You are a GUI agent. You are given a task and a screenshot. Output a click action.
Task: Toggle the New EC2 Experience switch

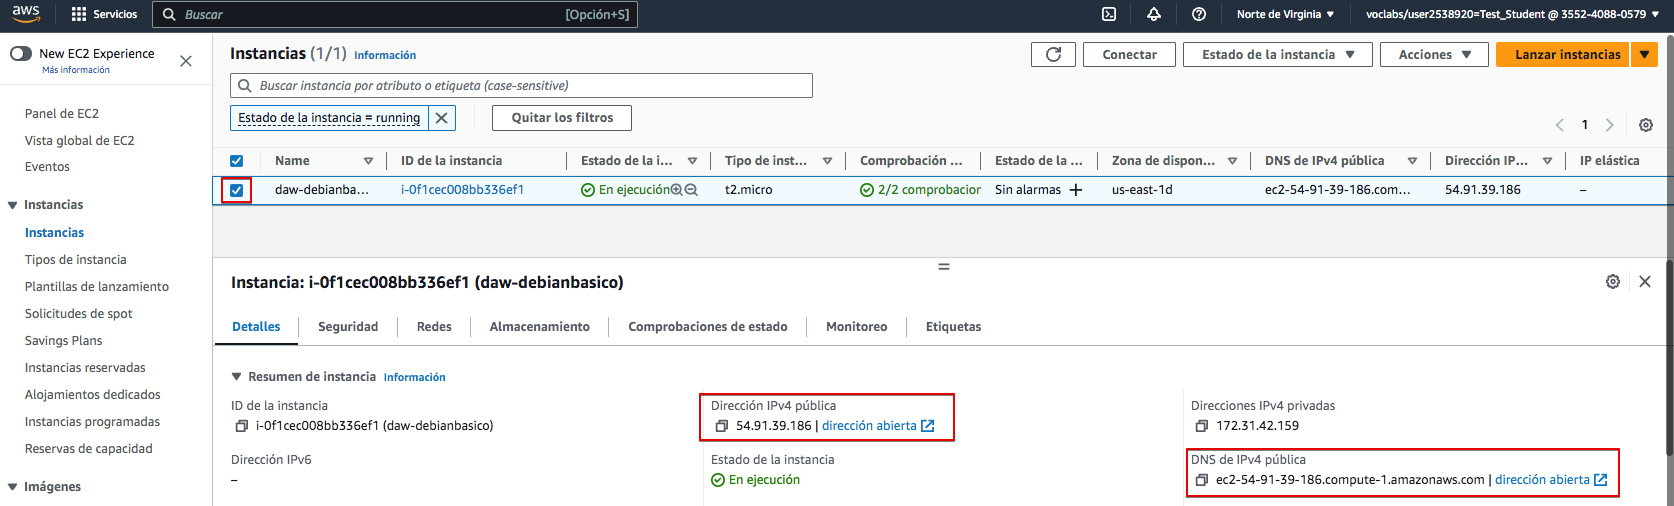point(21,53)
